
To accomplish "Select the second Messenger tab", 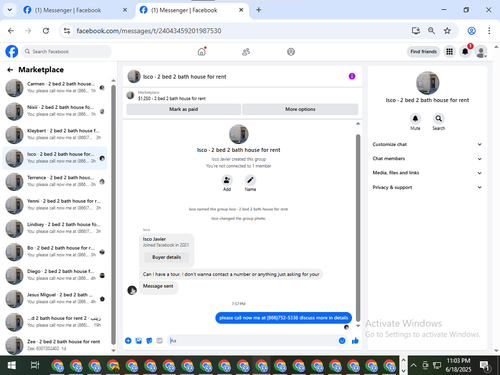I will [x=192, y=10].
